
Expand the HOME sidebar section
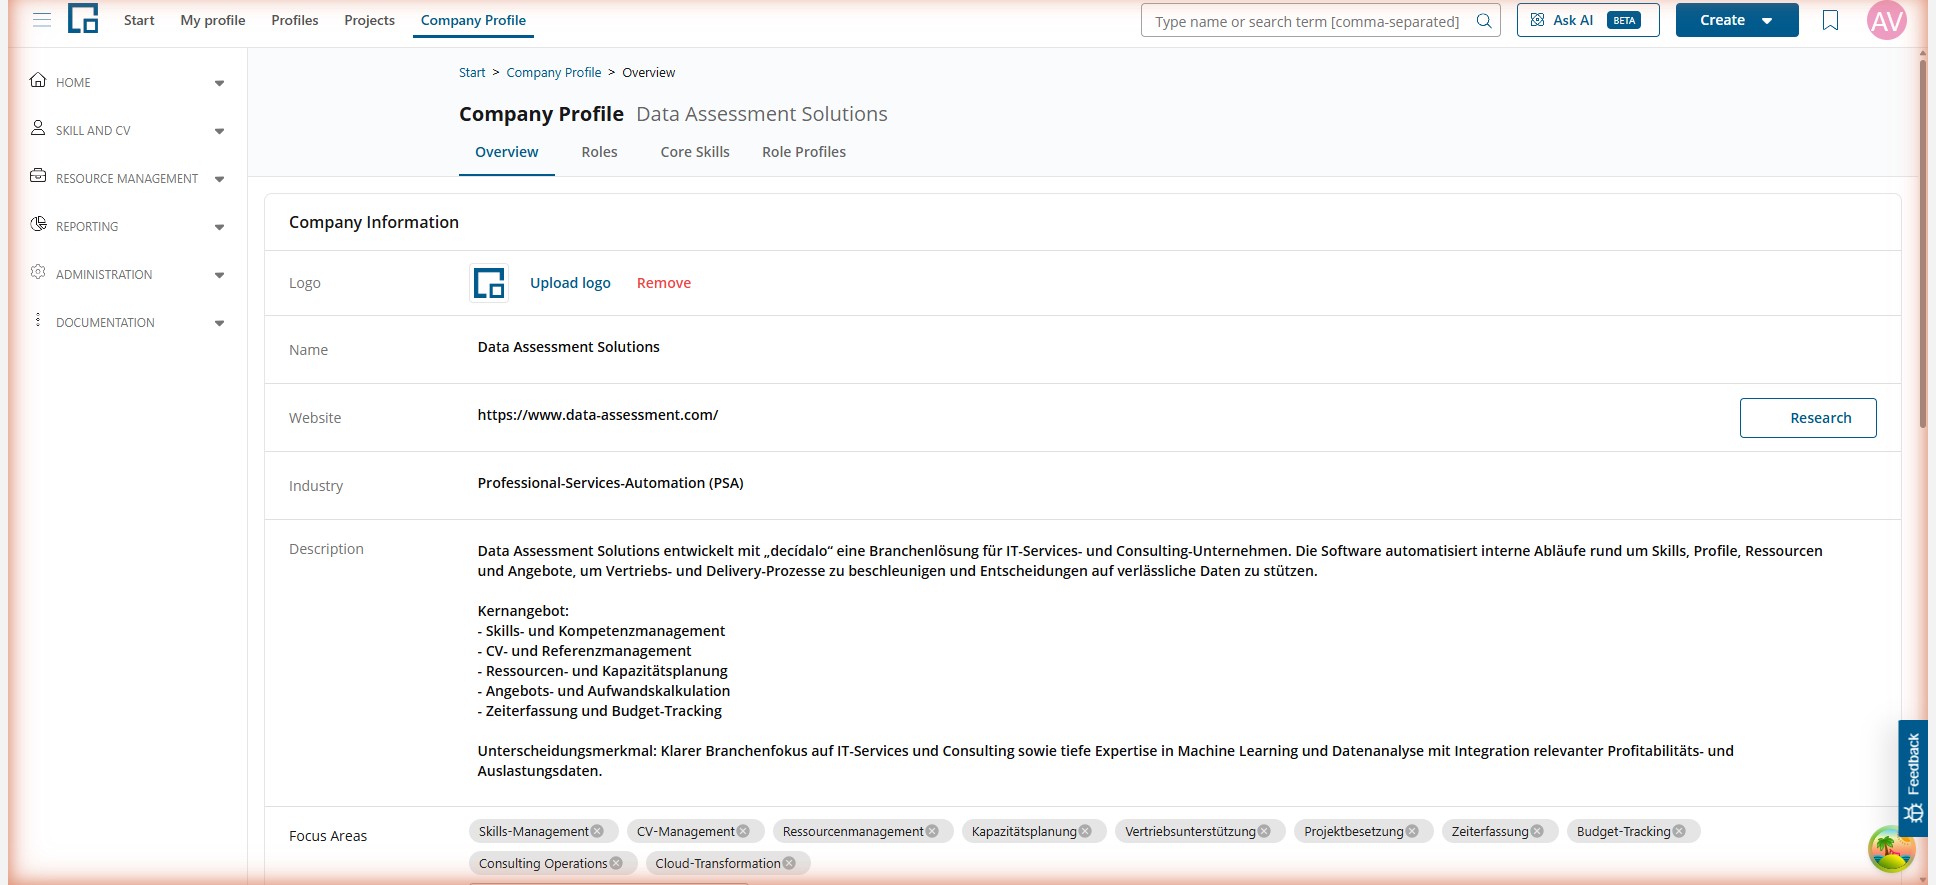[x=219, y=83]
